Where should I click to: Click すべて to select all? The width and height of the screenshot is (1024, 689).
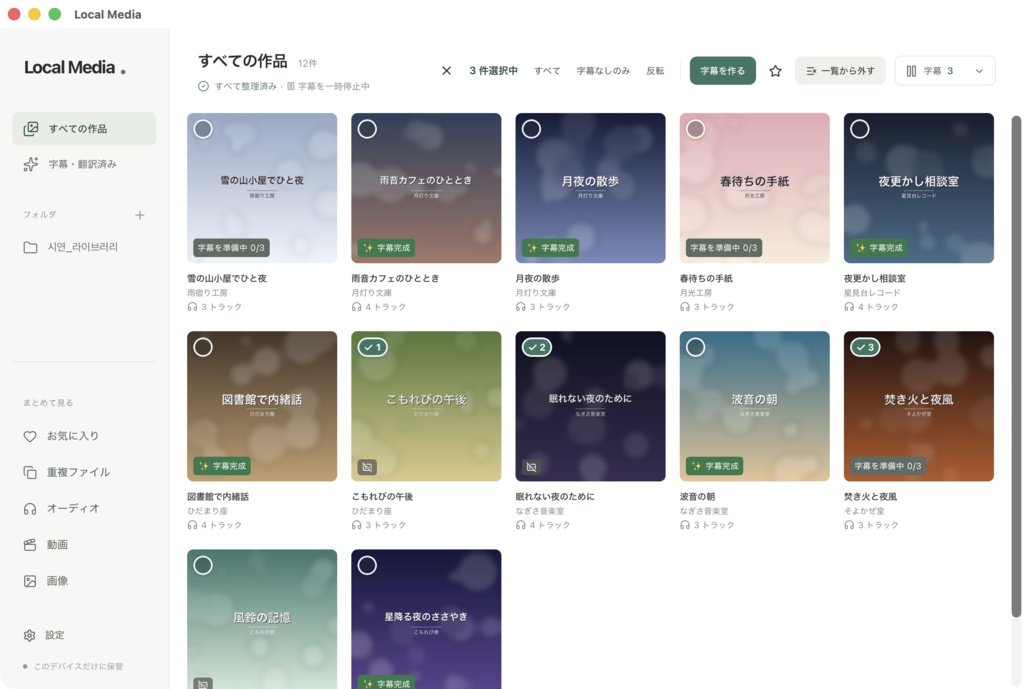547,71
